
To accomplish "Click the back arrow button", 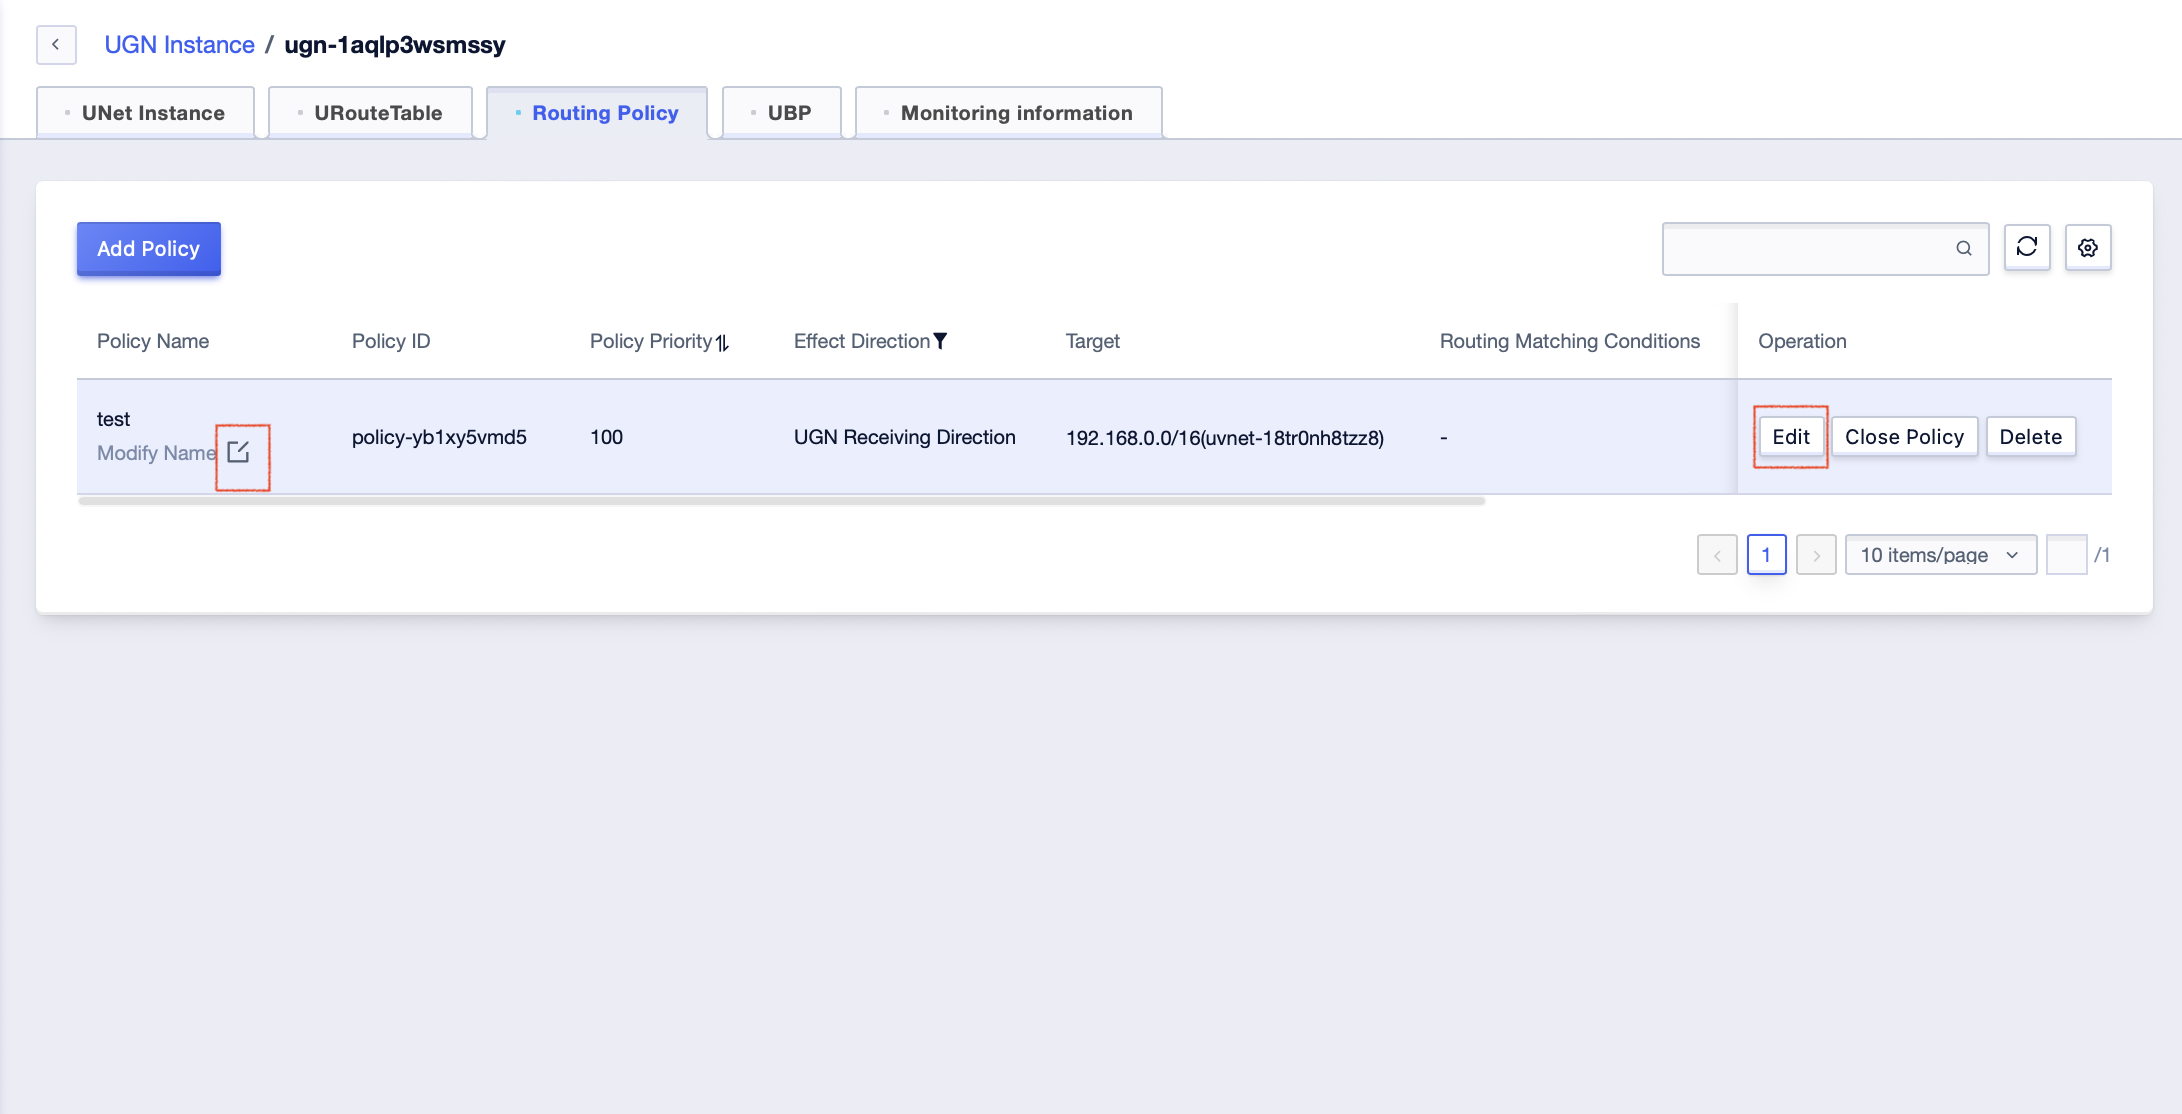I will (56, 45).
